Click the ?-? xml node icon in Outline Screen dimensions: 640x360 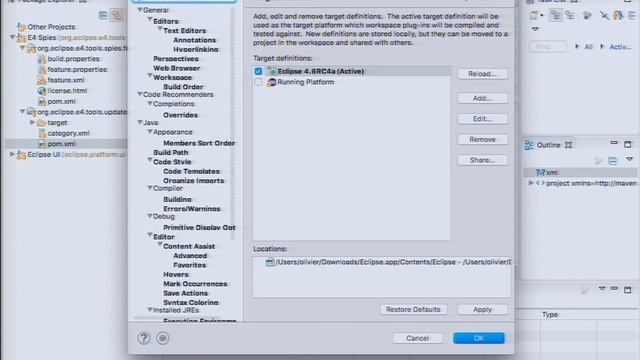(540, 172)
